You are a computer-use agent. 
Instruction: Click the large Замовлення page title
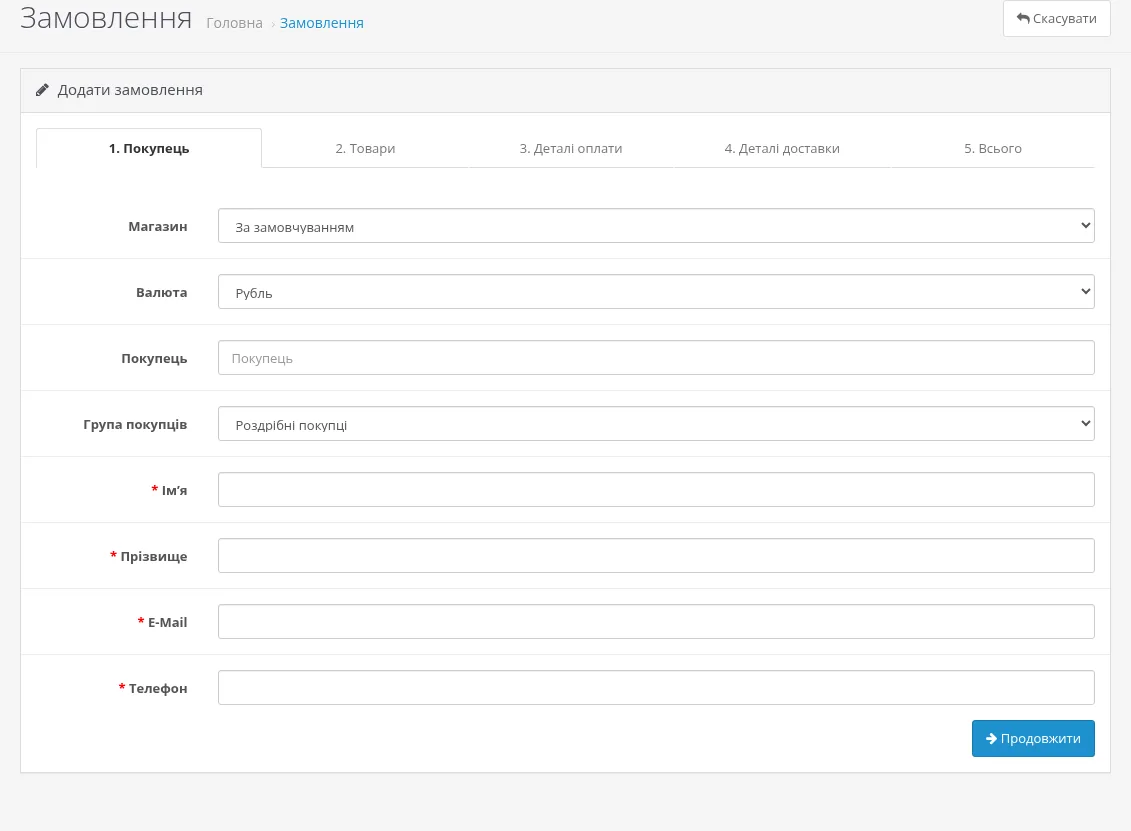[106, 18]
